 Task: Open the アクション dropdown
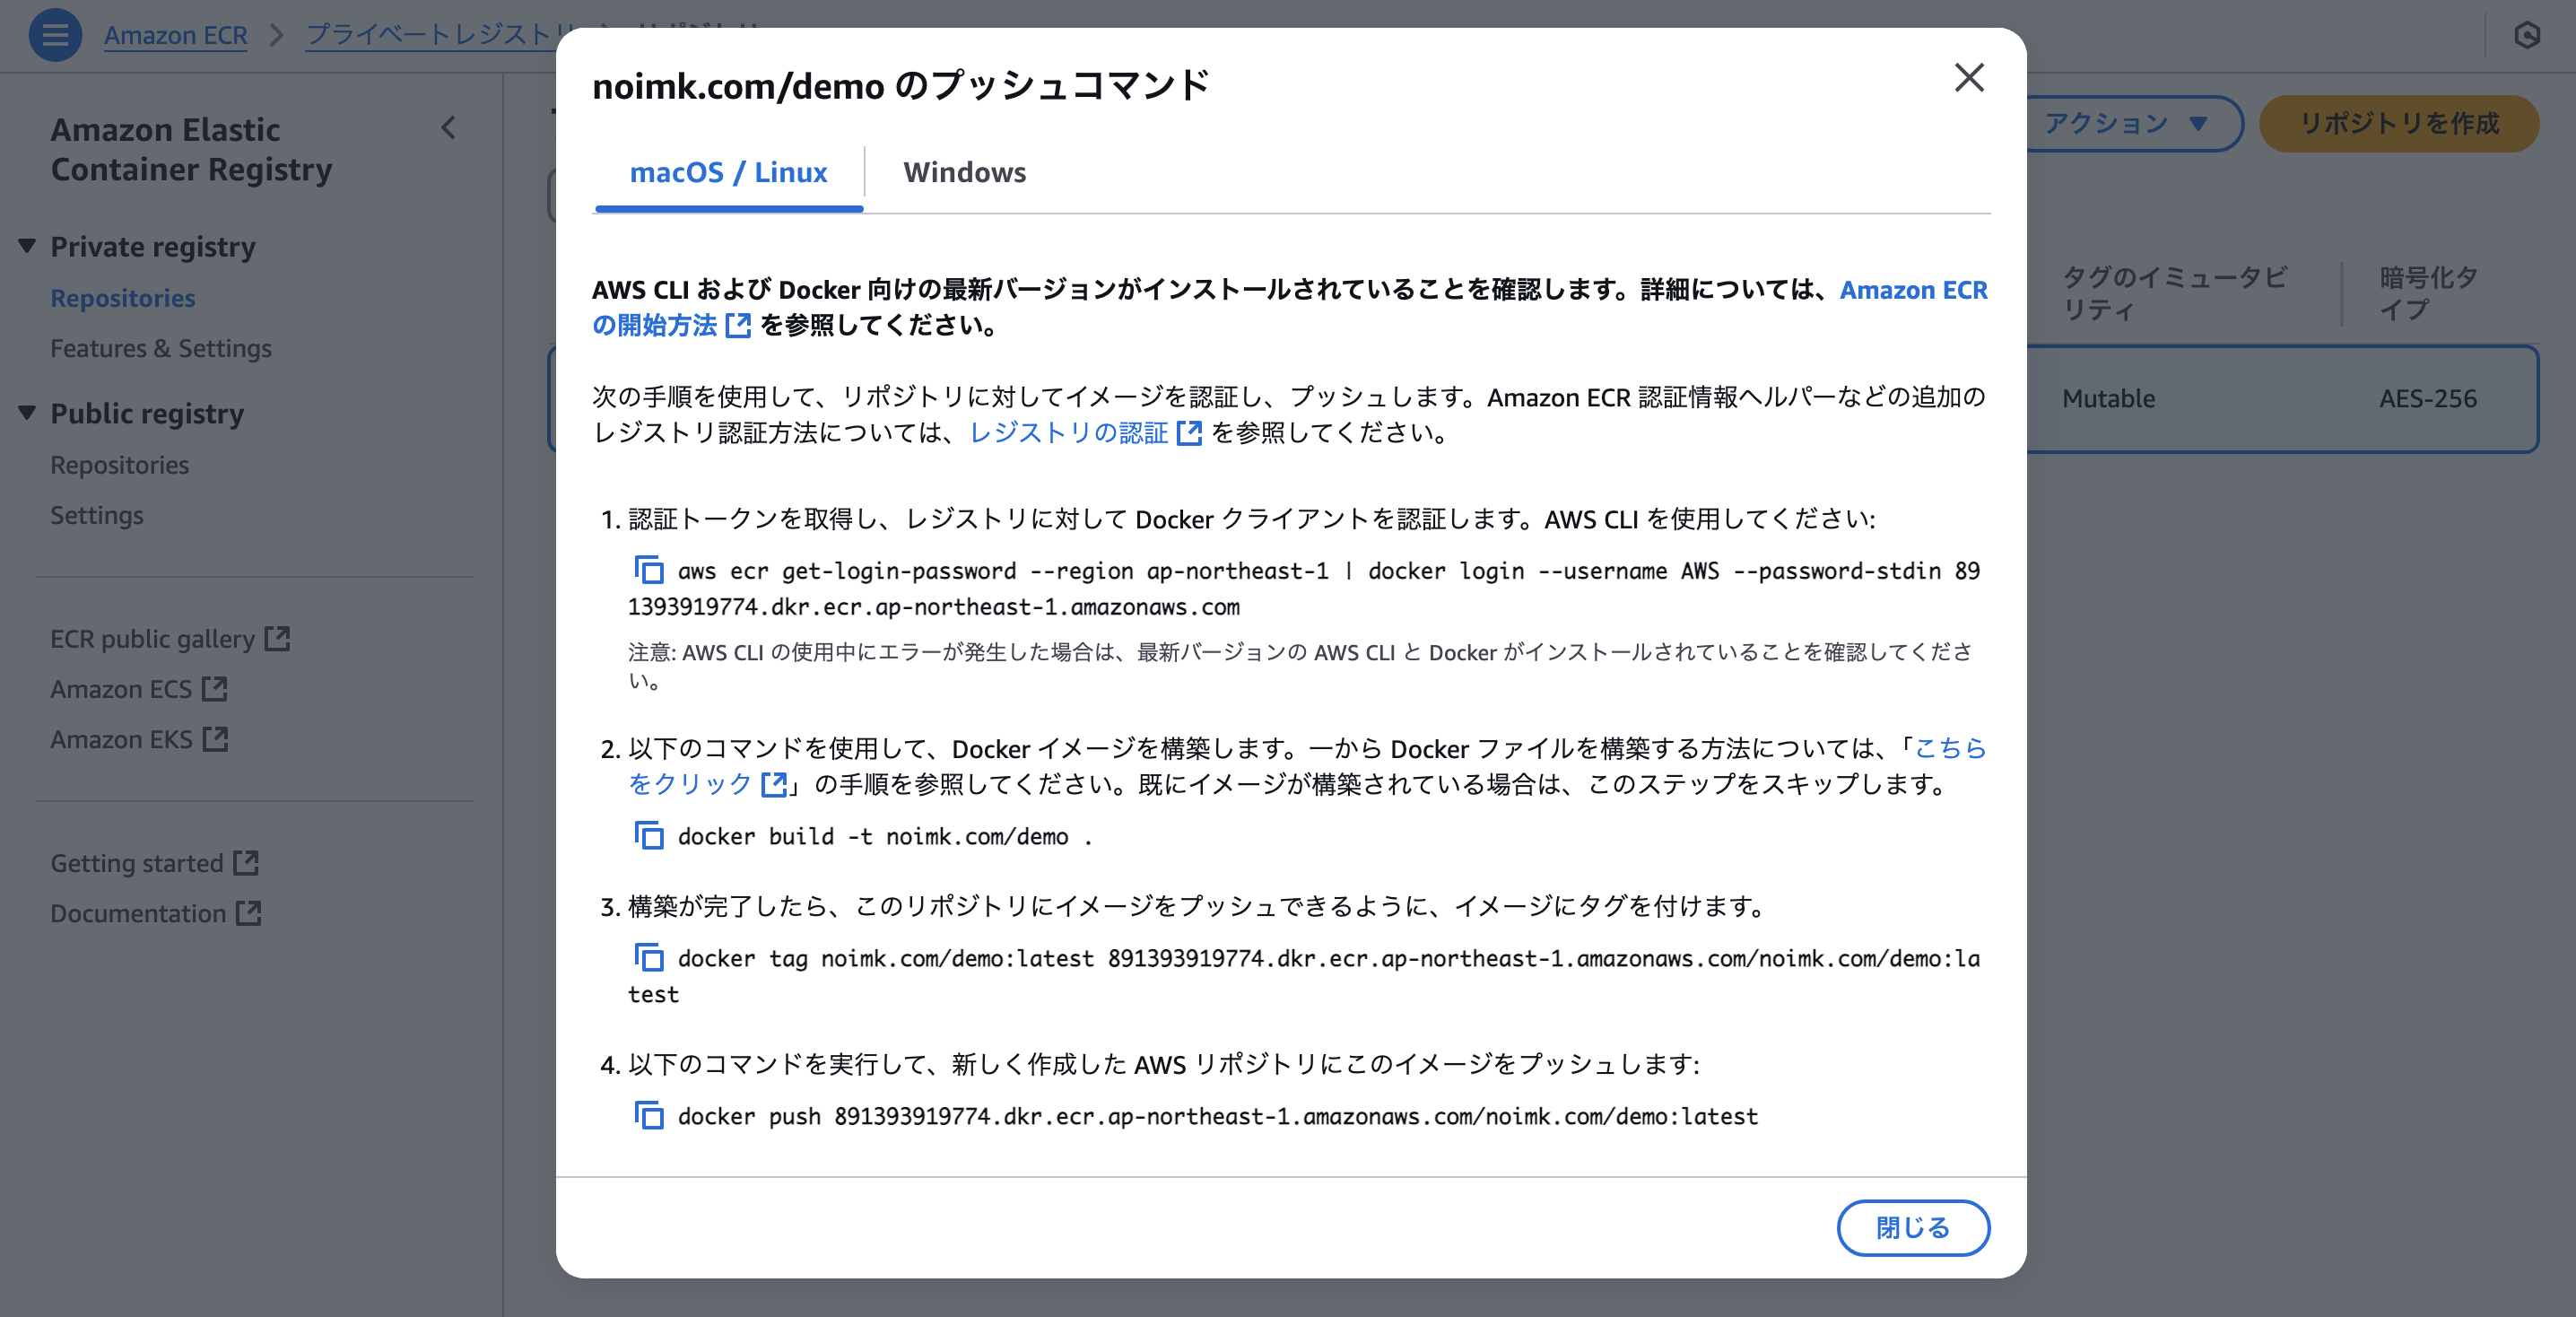tap(2130, 123)
